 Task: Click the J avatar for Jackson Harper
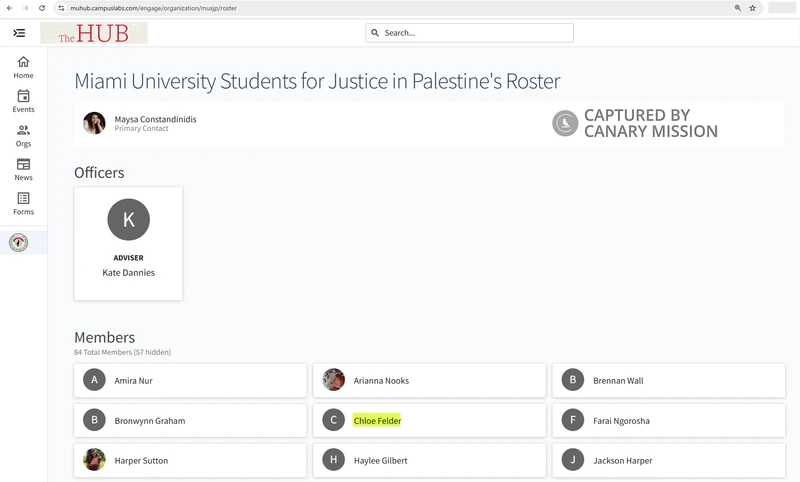pos(573,460)
